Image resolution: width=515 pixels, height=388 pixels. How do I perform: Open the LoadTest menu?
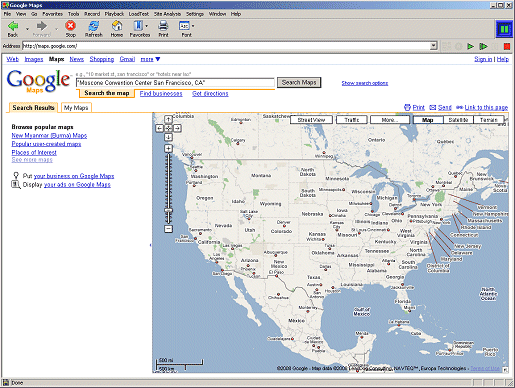tap(139, 14)
